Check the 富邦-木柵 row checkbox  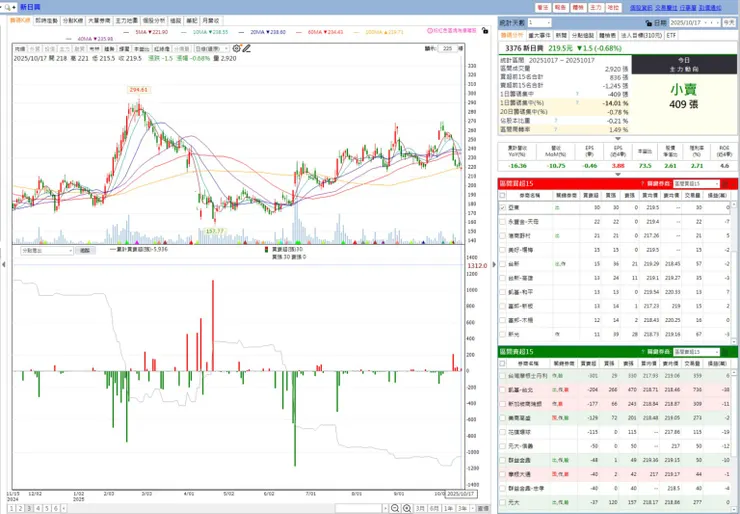[503, 320]
